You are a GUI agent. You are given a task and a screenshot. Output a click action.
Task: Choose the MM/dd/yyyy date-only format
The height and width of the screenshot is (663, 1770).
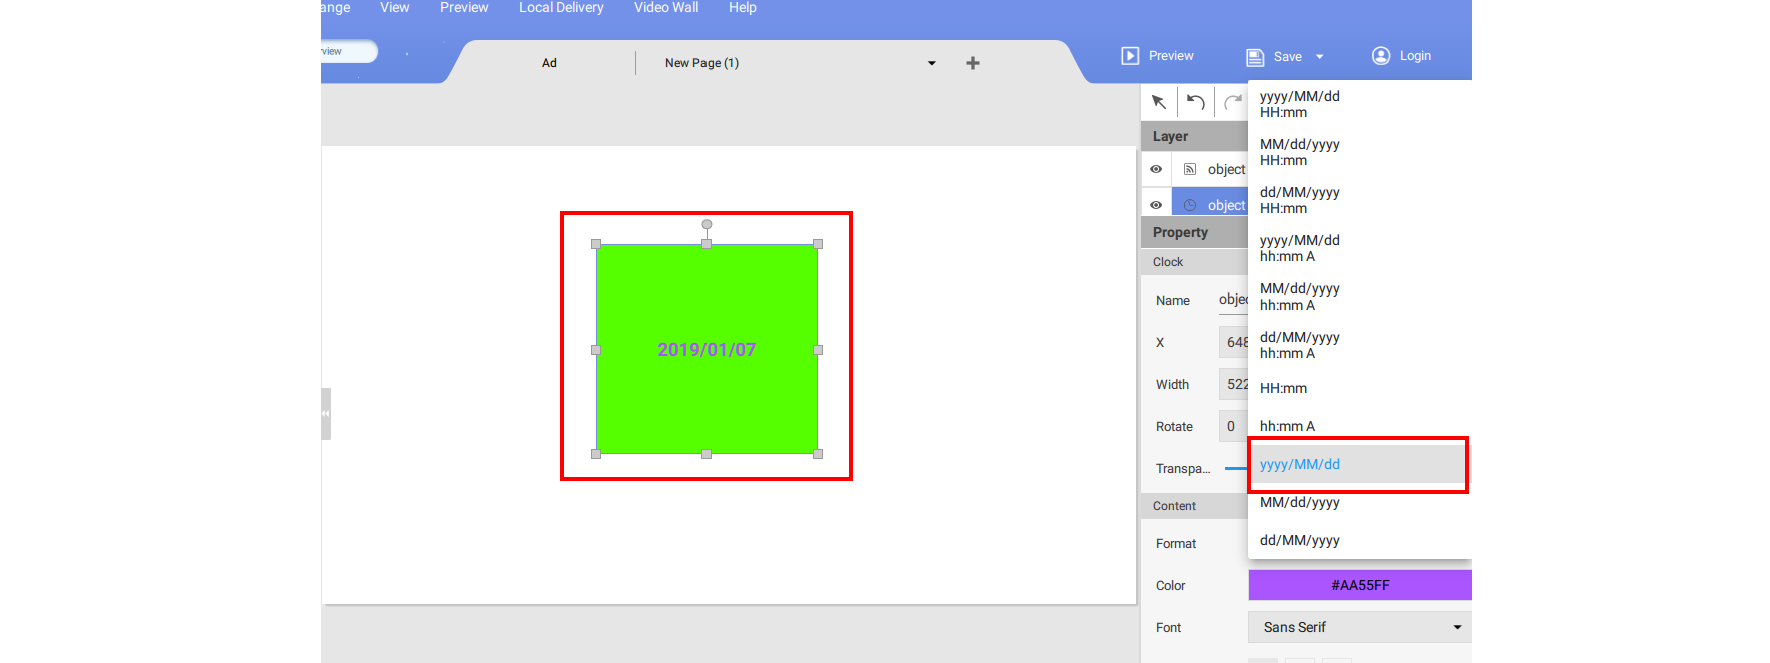[1300, 502]
